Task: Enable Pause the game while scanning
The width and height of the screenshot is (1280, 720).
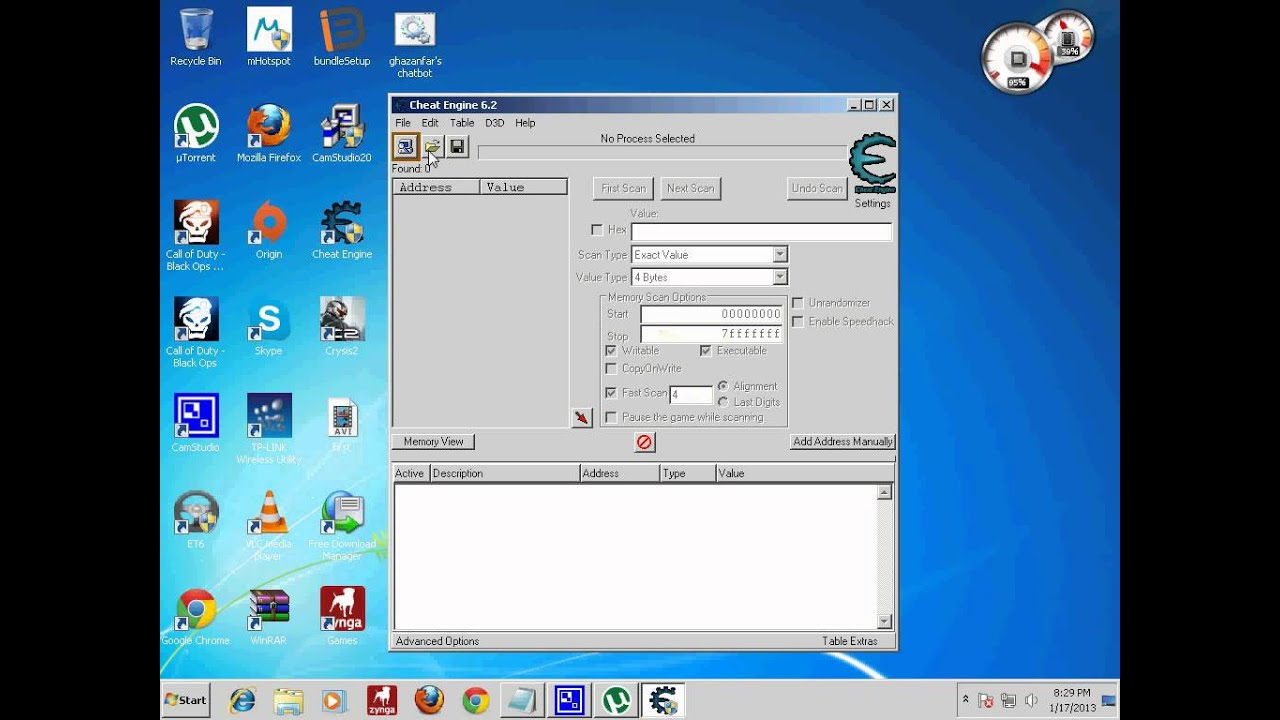Action: coord(611,417)
